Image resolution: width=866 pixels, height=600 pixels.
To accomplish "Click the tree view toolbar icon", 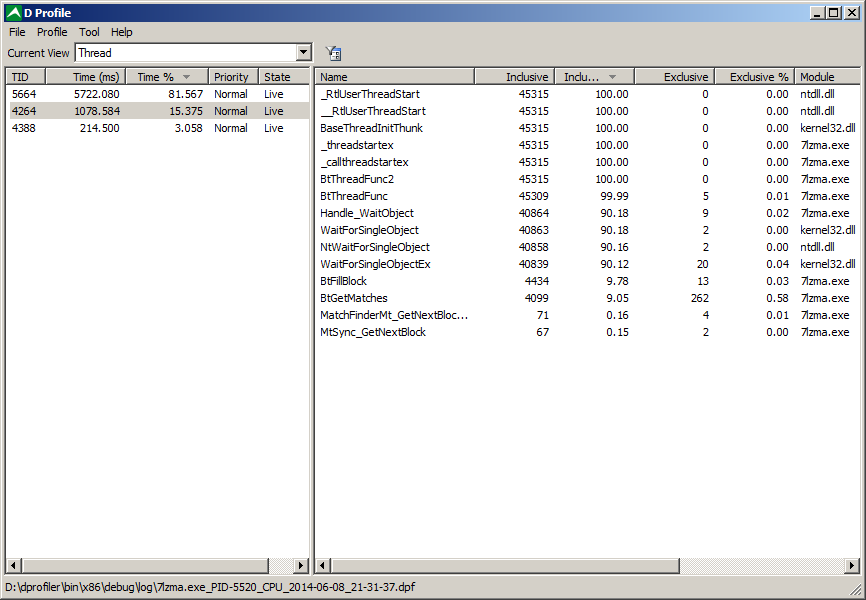I will (x=334, y=53).
